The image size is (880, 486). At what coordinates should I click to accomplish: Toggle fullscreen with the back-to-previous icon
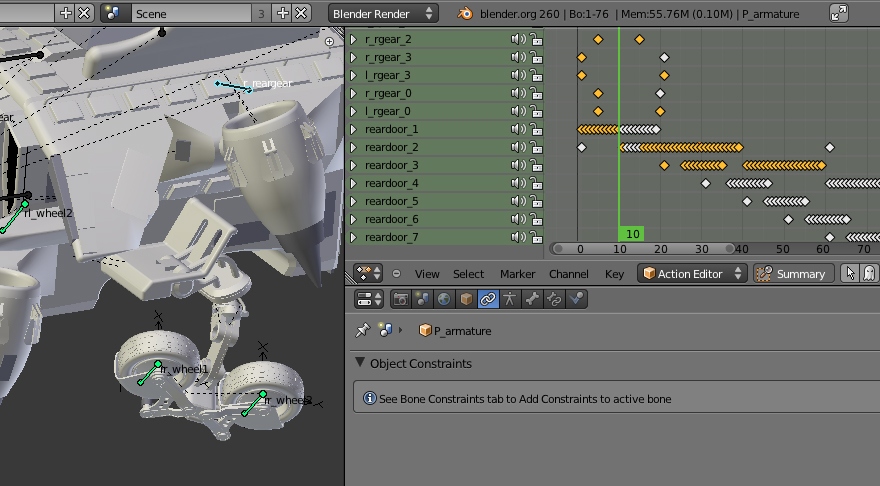(x=838, y=13)
